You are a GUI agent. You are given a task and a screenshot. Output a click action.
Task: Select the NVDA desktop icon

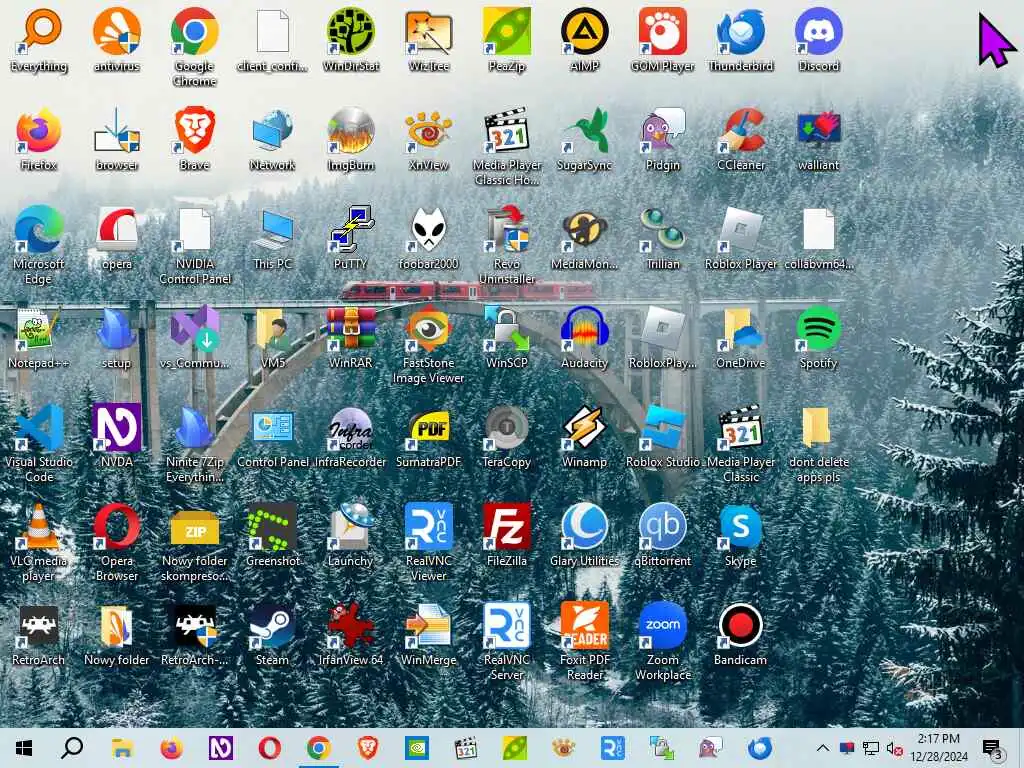coord(117,436)
